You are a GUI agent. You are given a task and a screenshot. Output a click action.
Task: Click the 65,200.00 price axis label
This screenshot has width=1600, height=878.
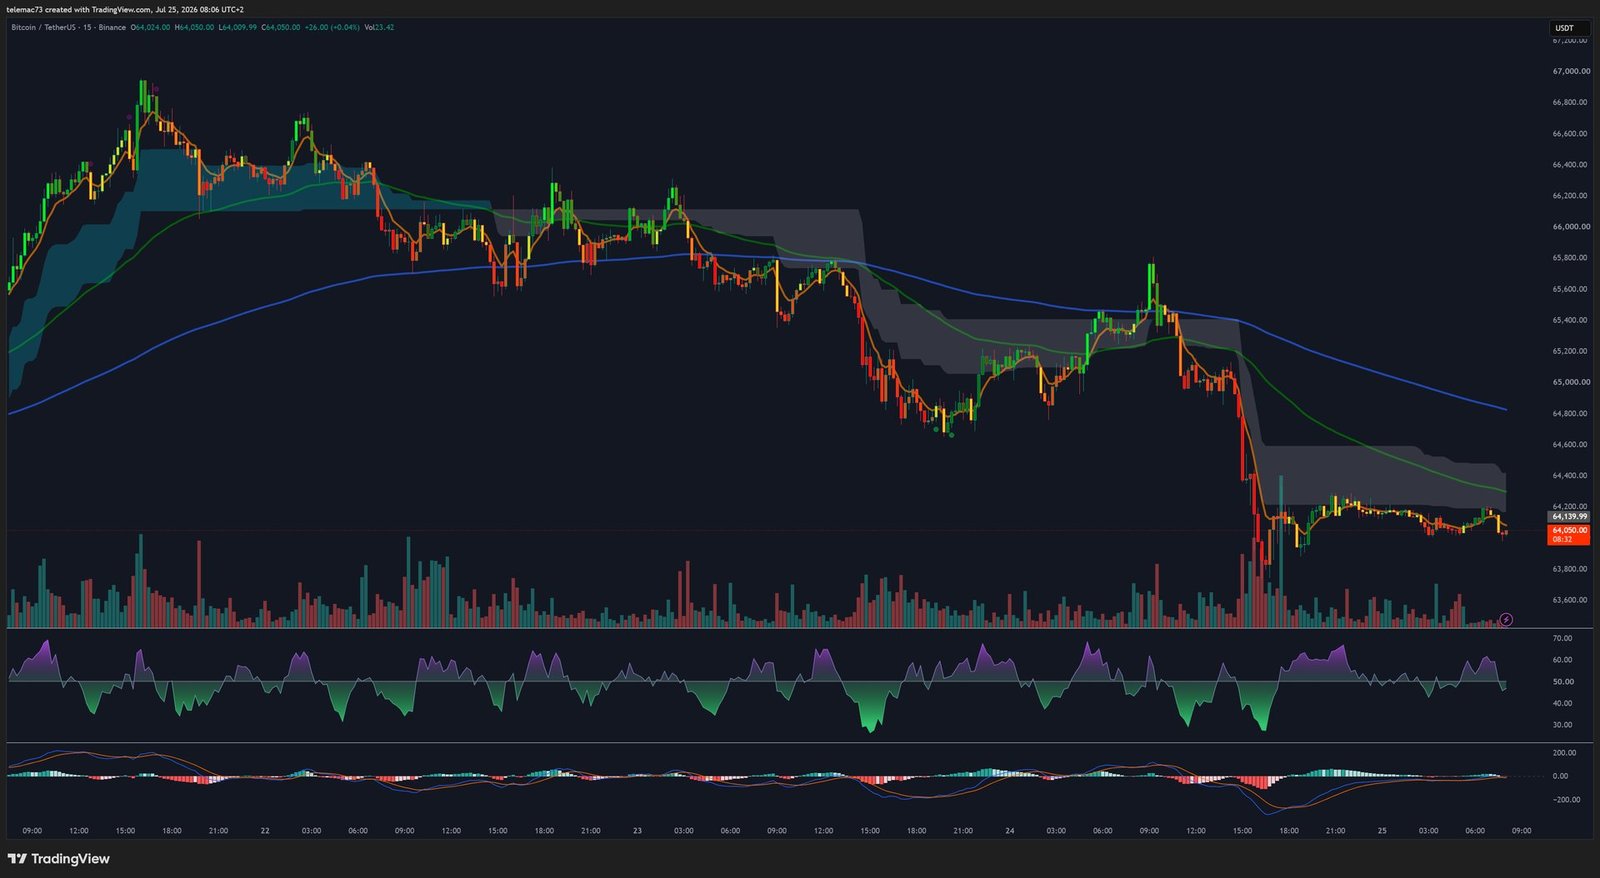click(1571, 351)
